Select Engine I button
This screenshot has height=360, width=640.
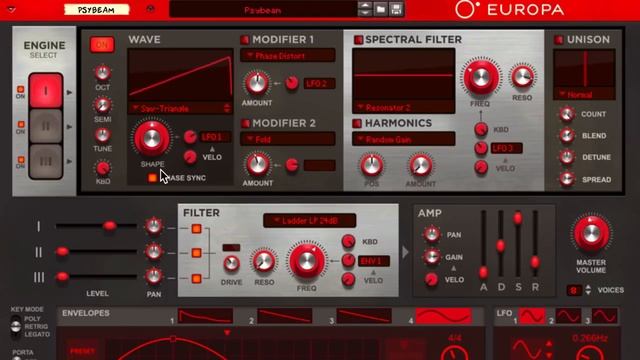pyautogui.click(x=46, y=91)
